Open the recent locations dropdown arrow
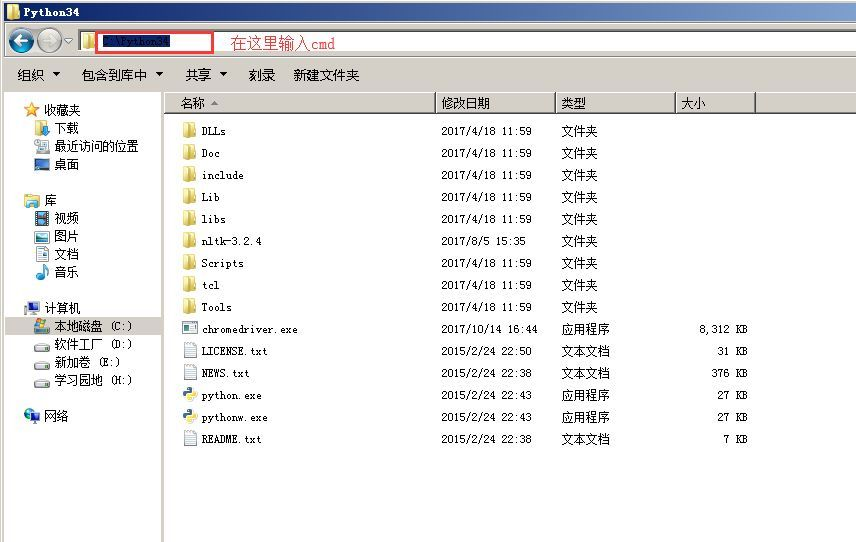This screenshot has height=542, width=856. (68, 41)
